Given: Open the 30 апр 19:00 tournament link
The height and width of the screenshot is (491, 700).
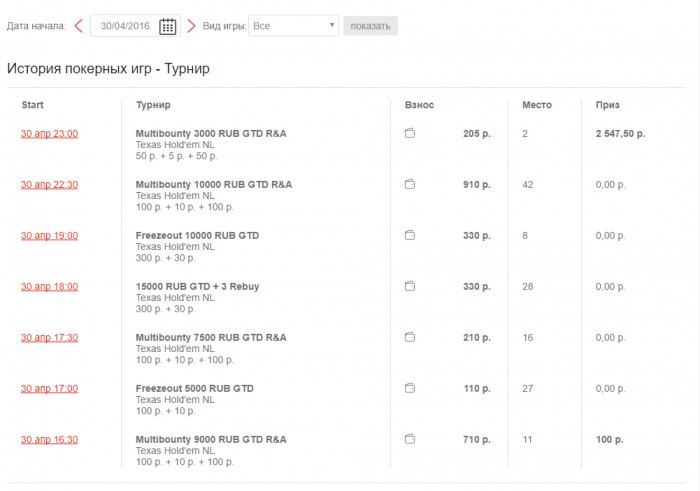Looking at the screenshot, I should click(49, 235).
